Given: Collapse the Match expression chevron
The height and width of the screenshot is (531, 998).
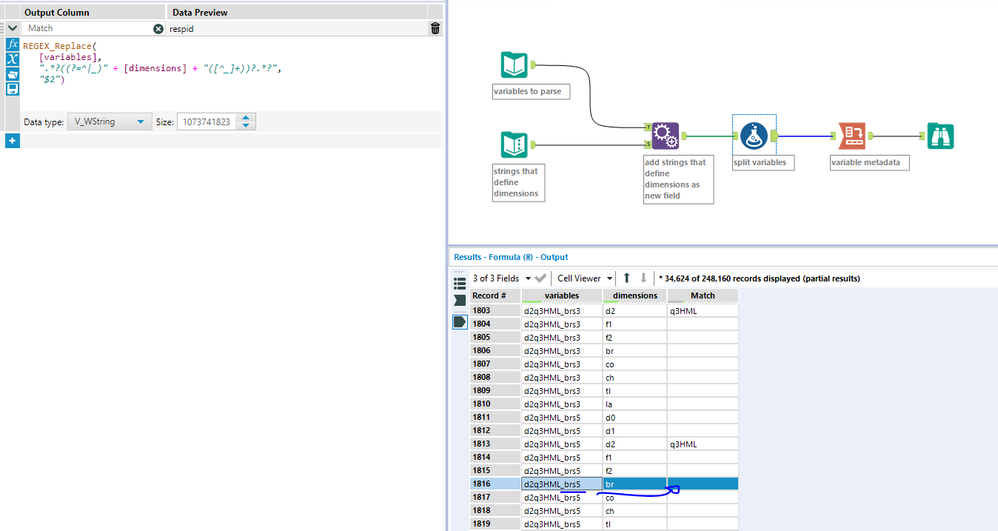Looking at the screenshot, I should pos(12,29).
